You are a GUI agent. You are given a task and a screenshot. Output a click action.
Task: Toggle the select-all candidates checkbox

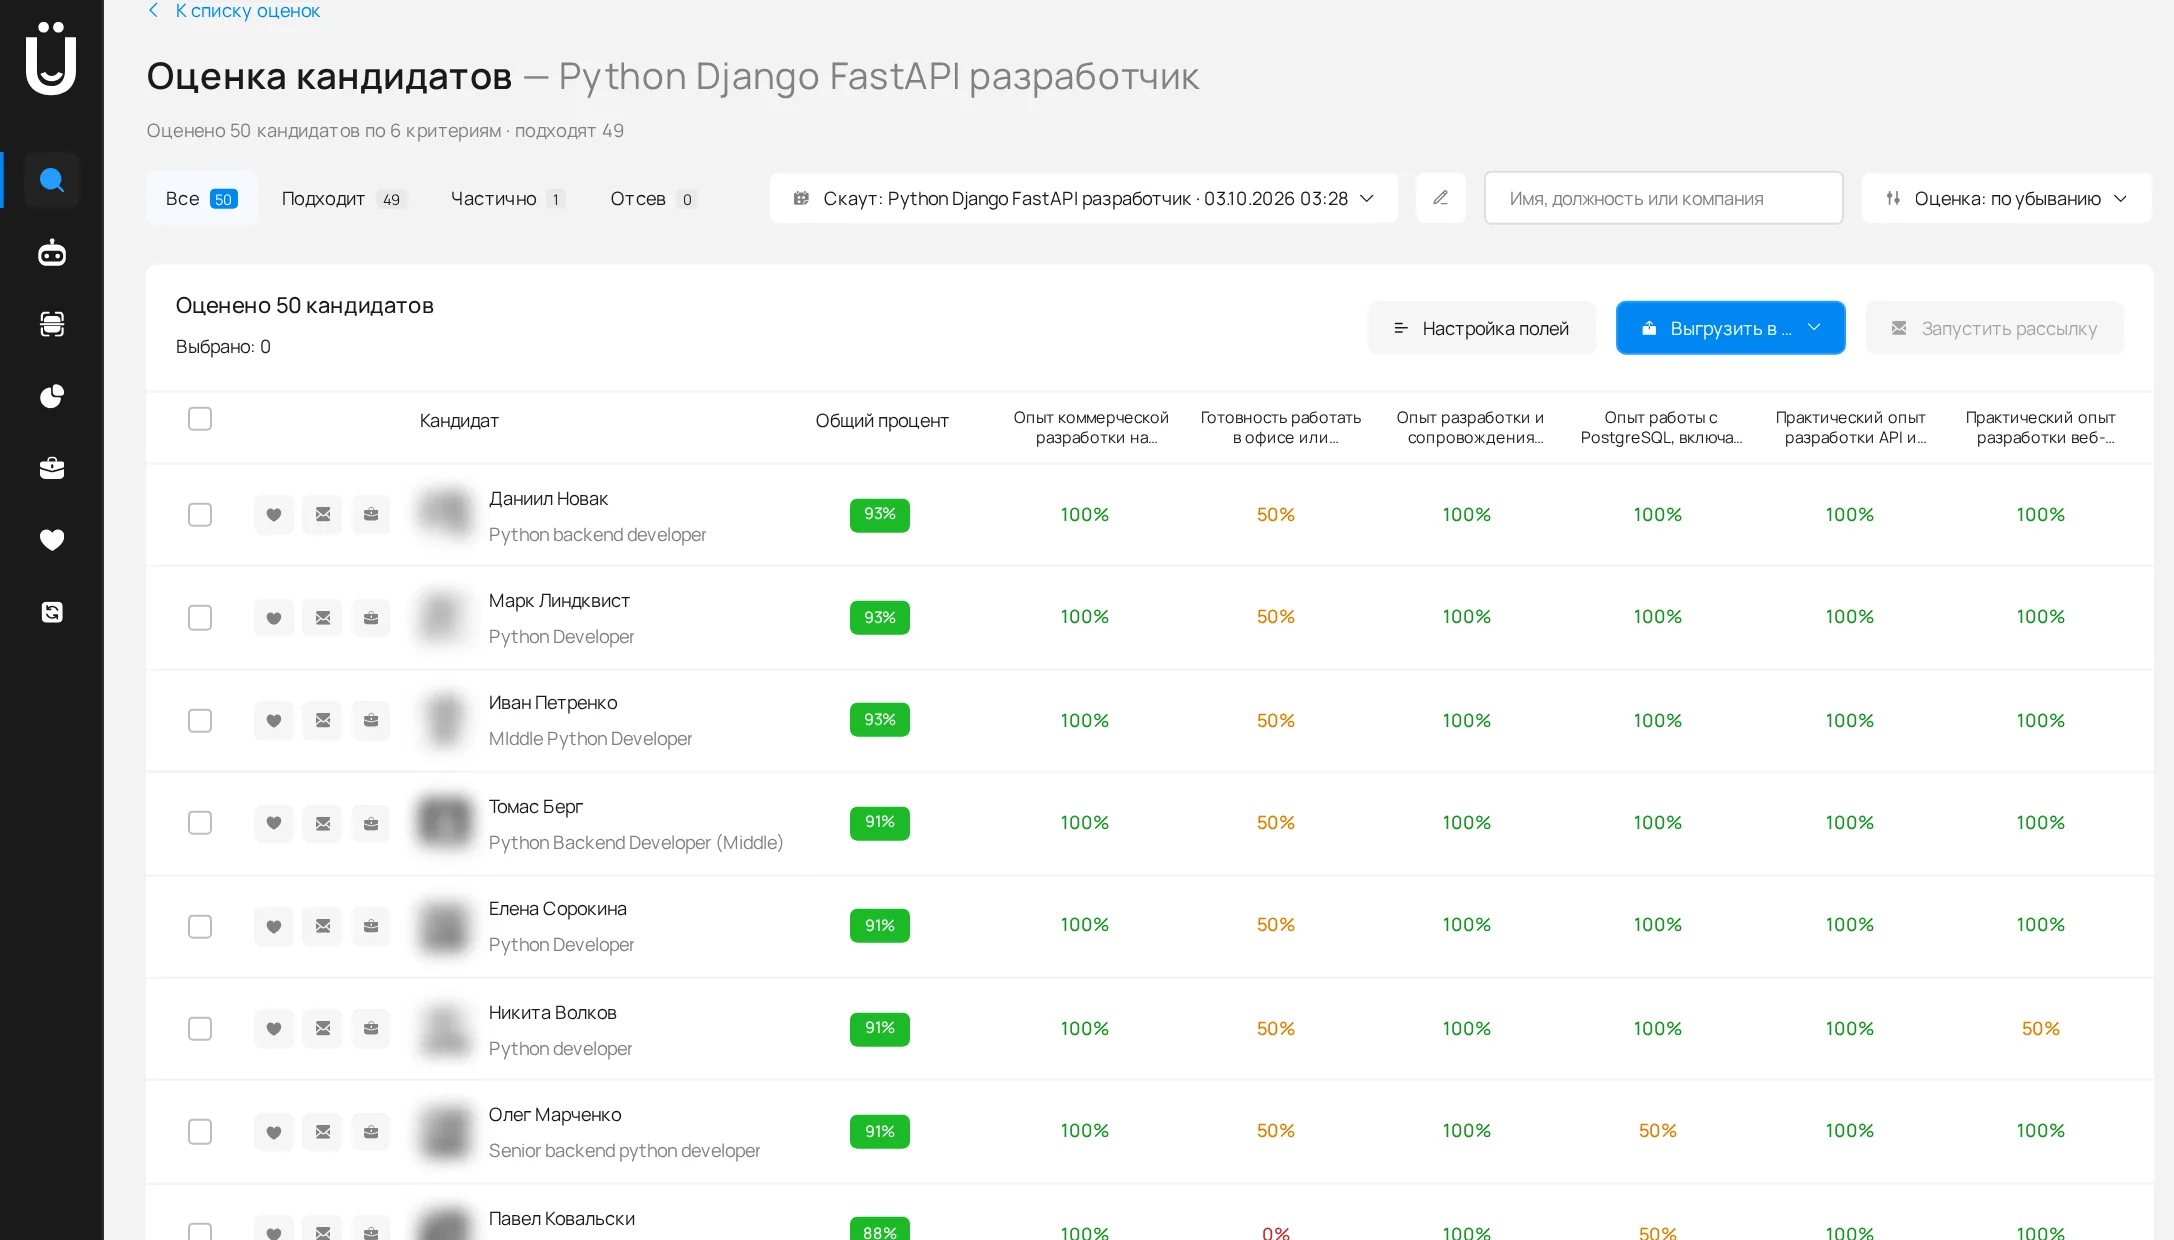coord(200,419)
